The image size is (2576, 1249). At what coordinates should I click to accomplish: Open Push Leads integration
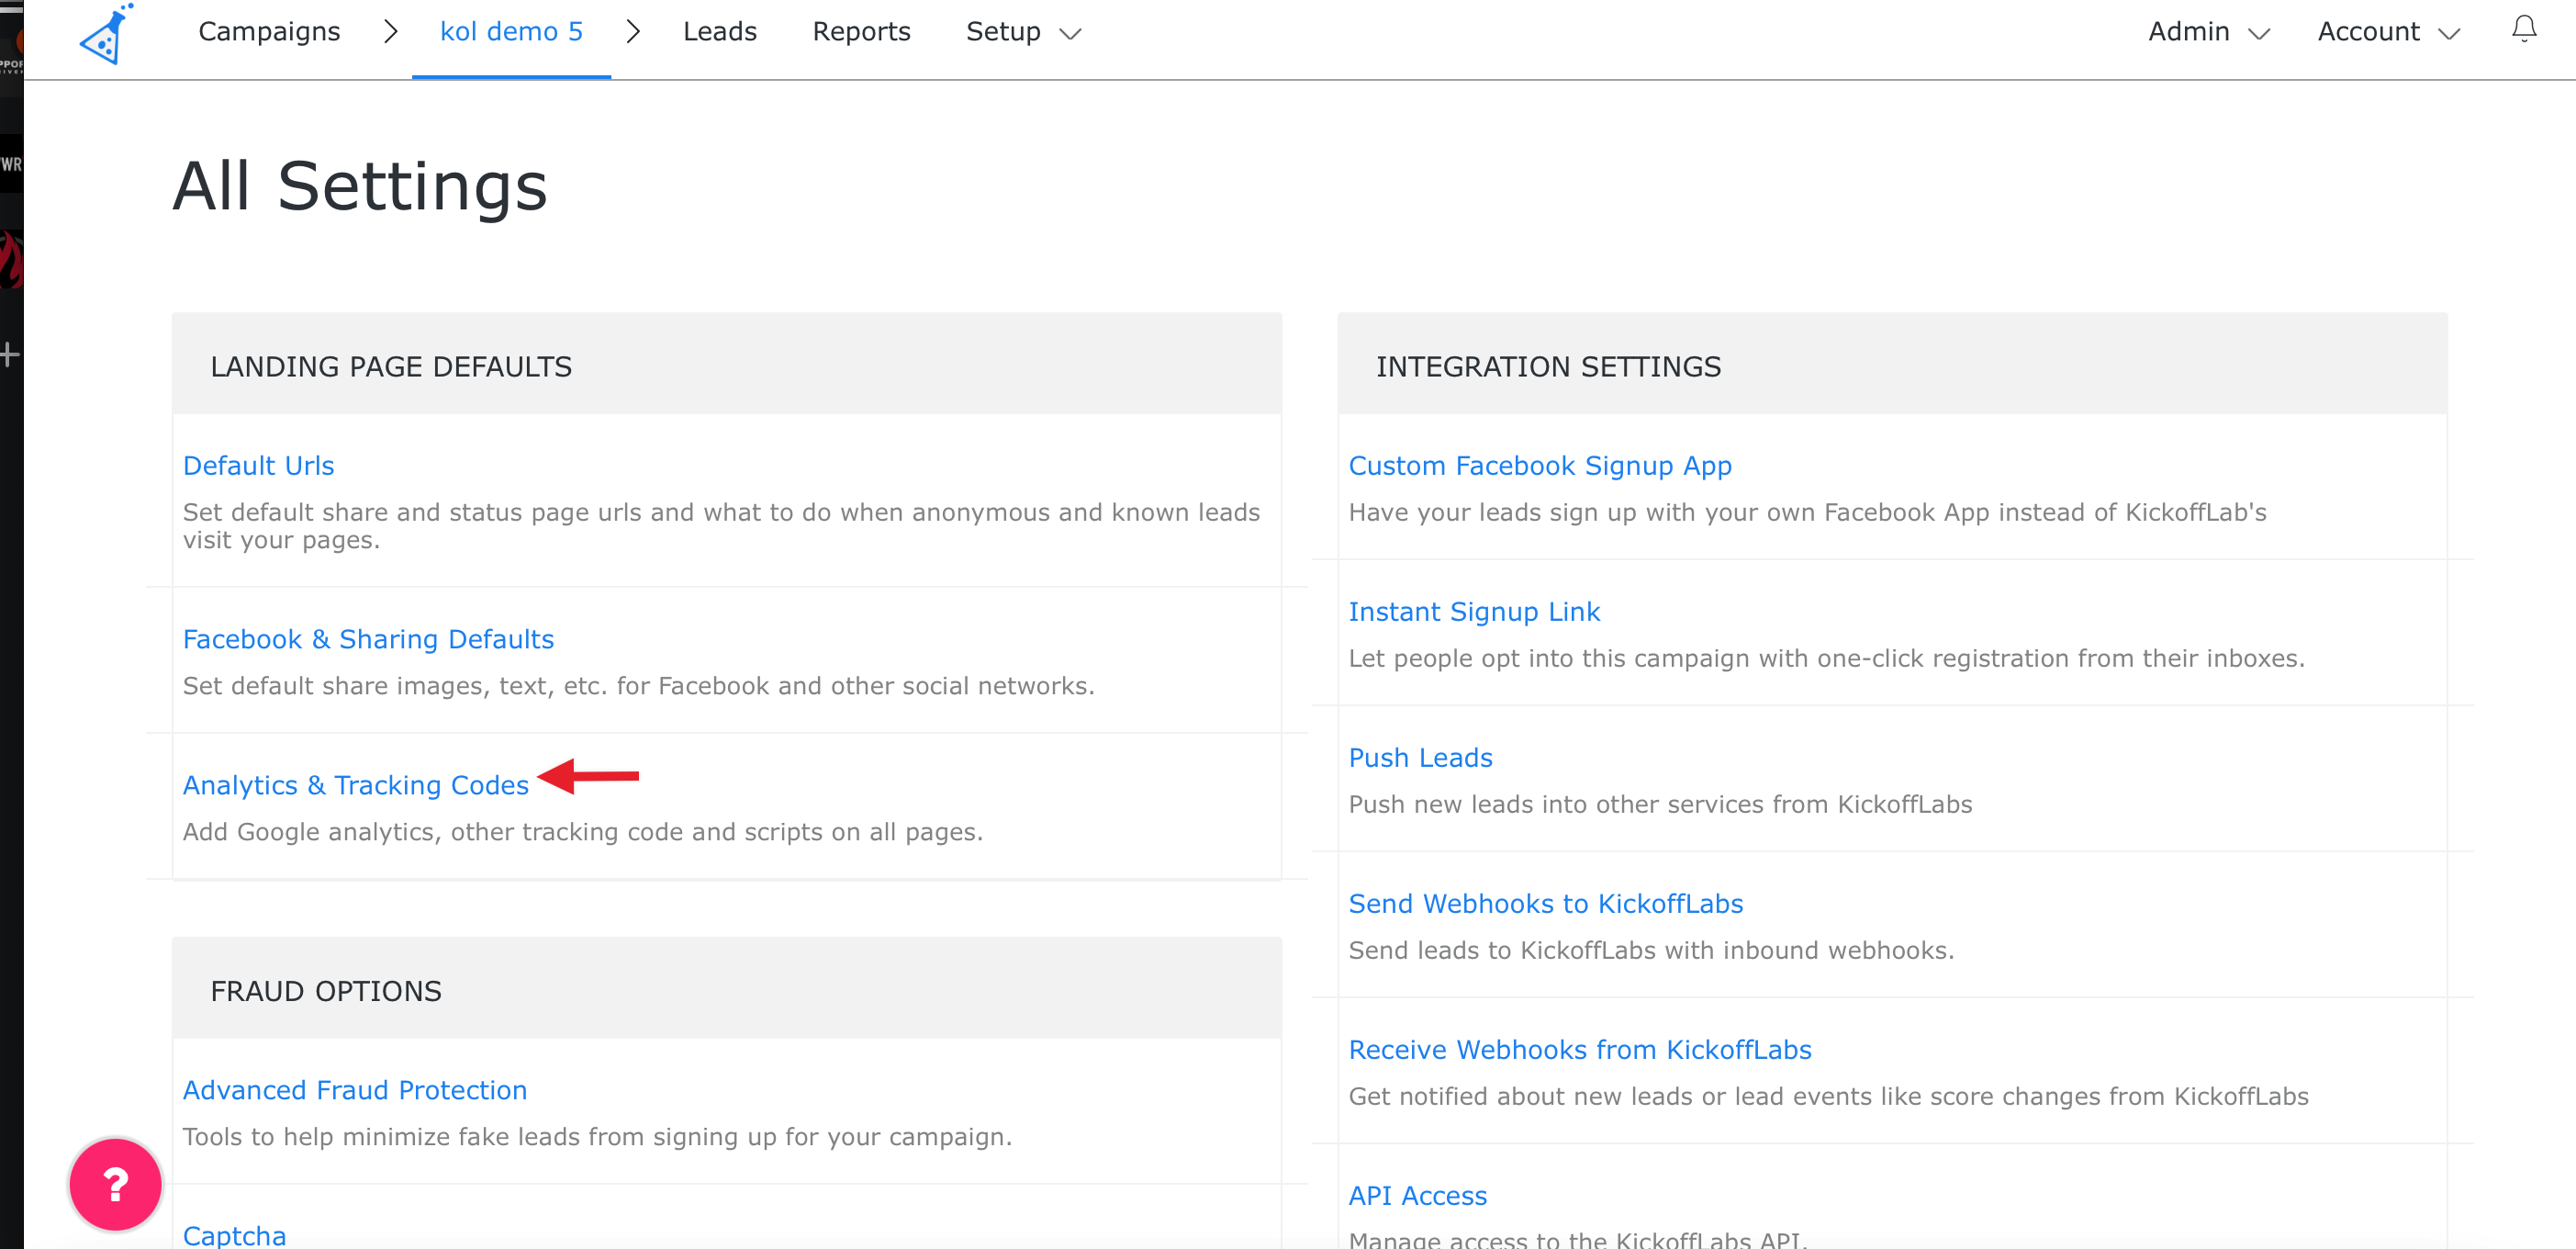(1420, 758)
